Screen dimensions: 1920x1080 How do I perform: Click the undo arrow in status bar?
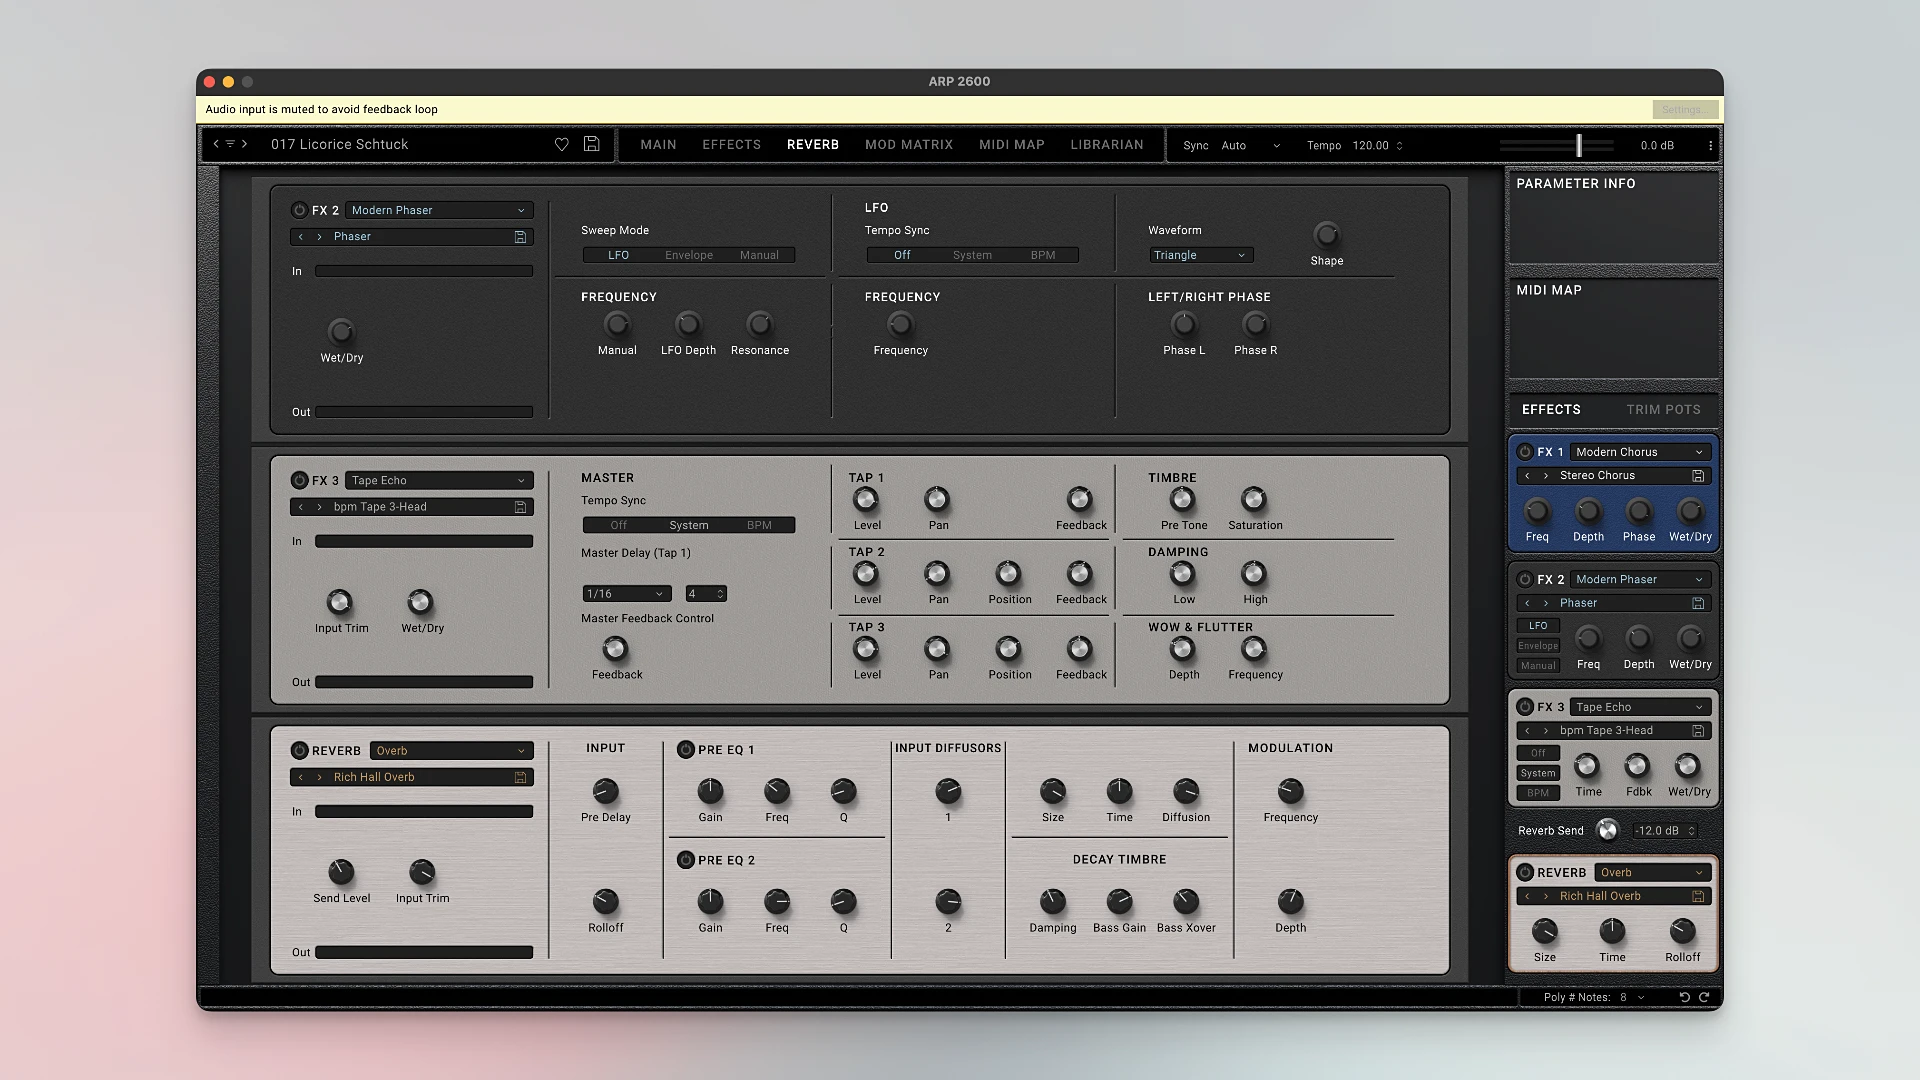[1685, 997]
